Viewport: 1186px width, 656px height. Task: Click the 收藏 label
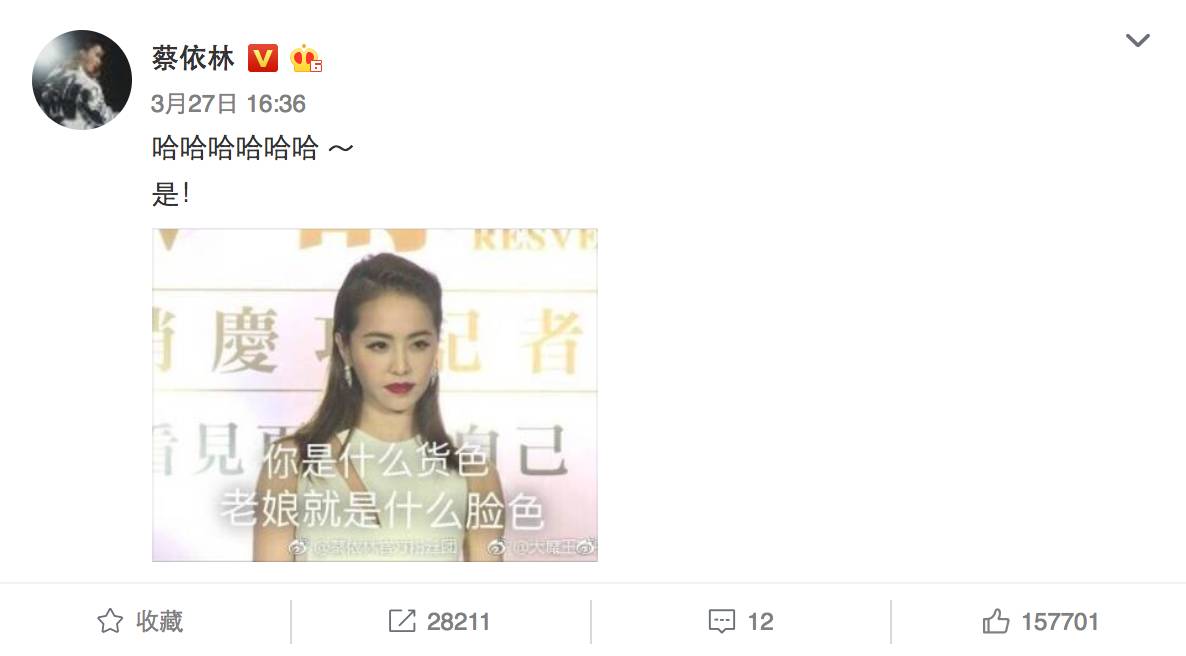tap(160, 621)
